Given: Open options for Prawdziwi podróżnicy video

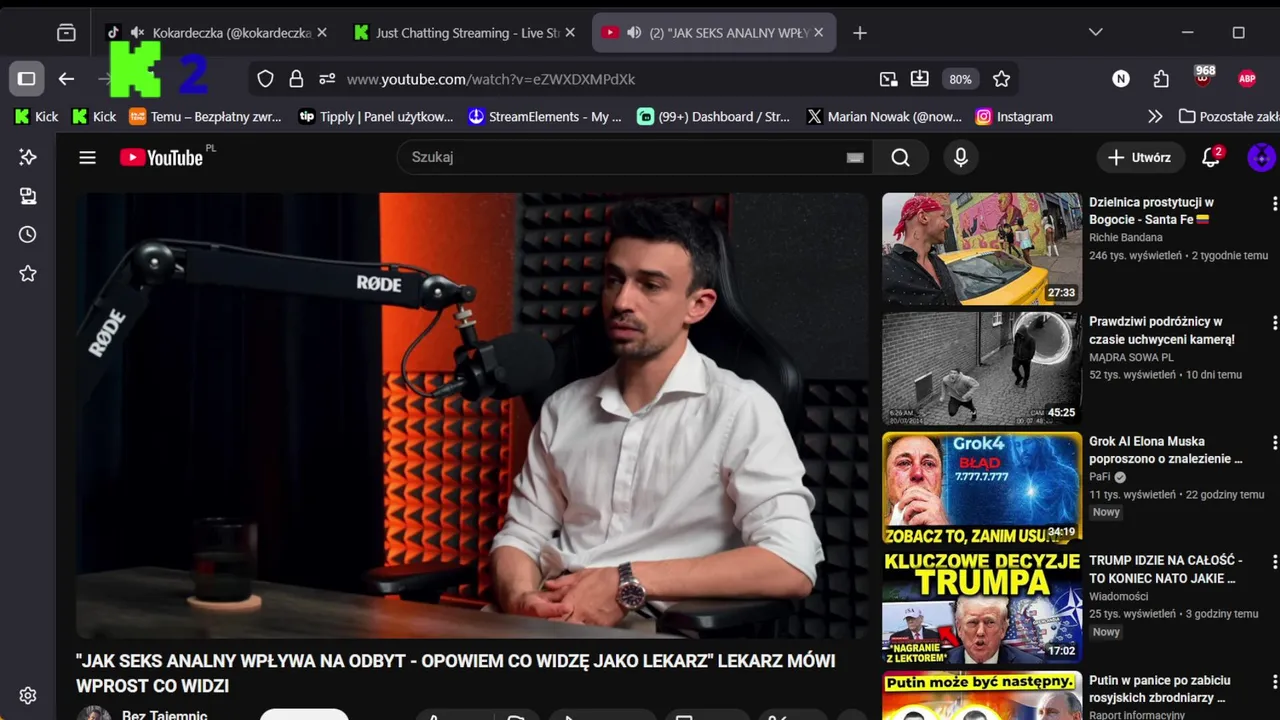Looking at the screenshot, I should tap(1274, 323).
